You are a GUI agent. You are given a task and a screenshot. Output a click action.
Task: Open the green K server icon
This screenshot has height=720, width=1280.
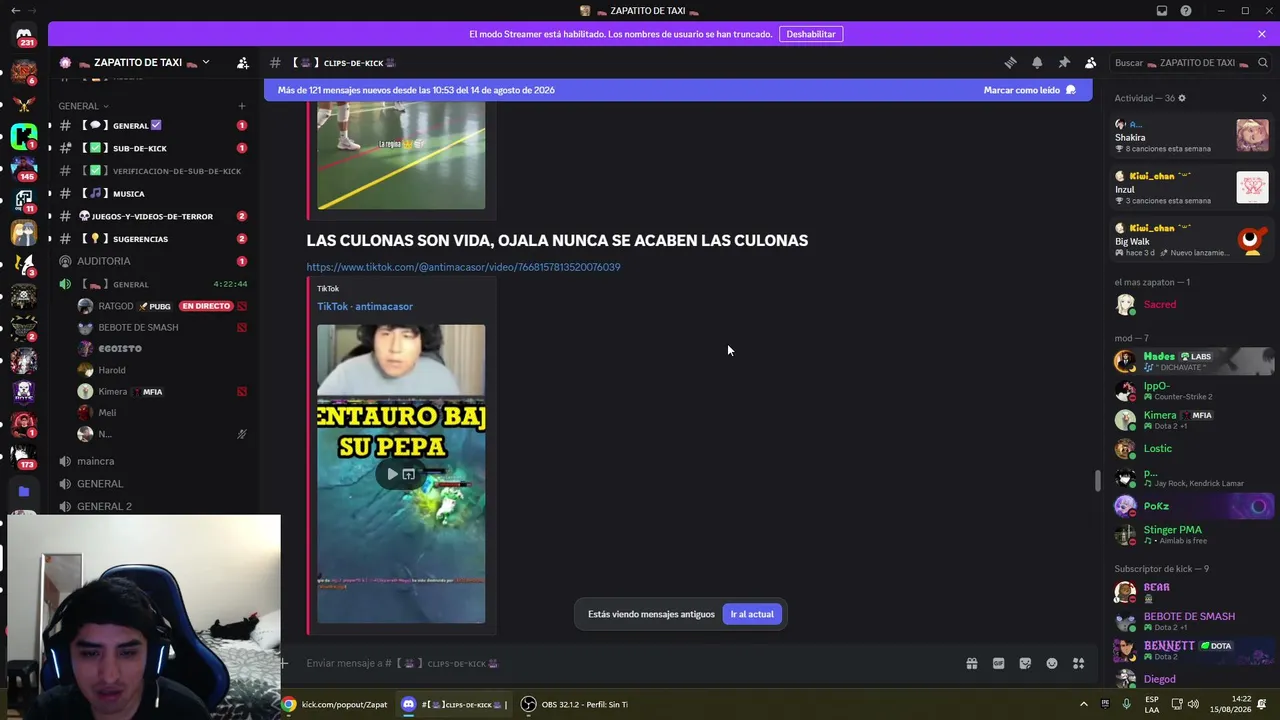[x=24, y=135]
